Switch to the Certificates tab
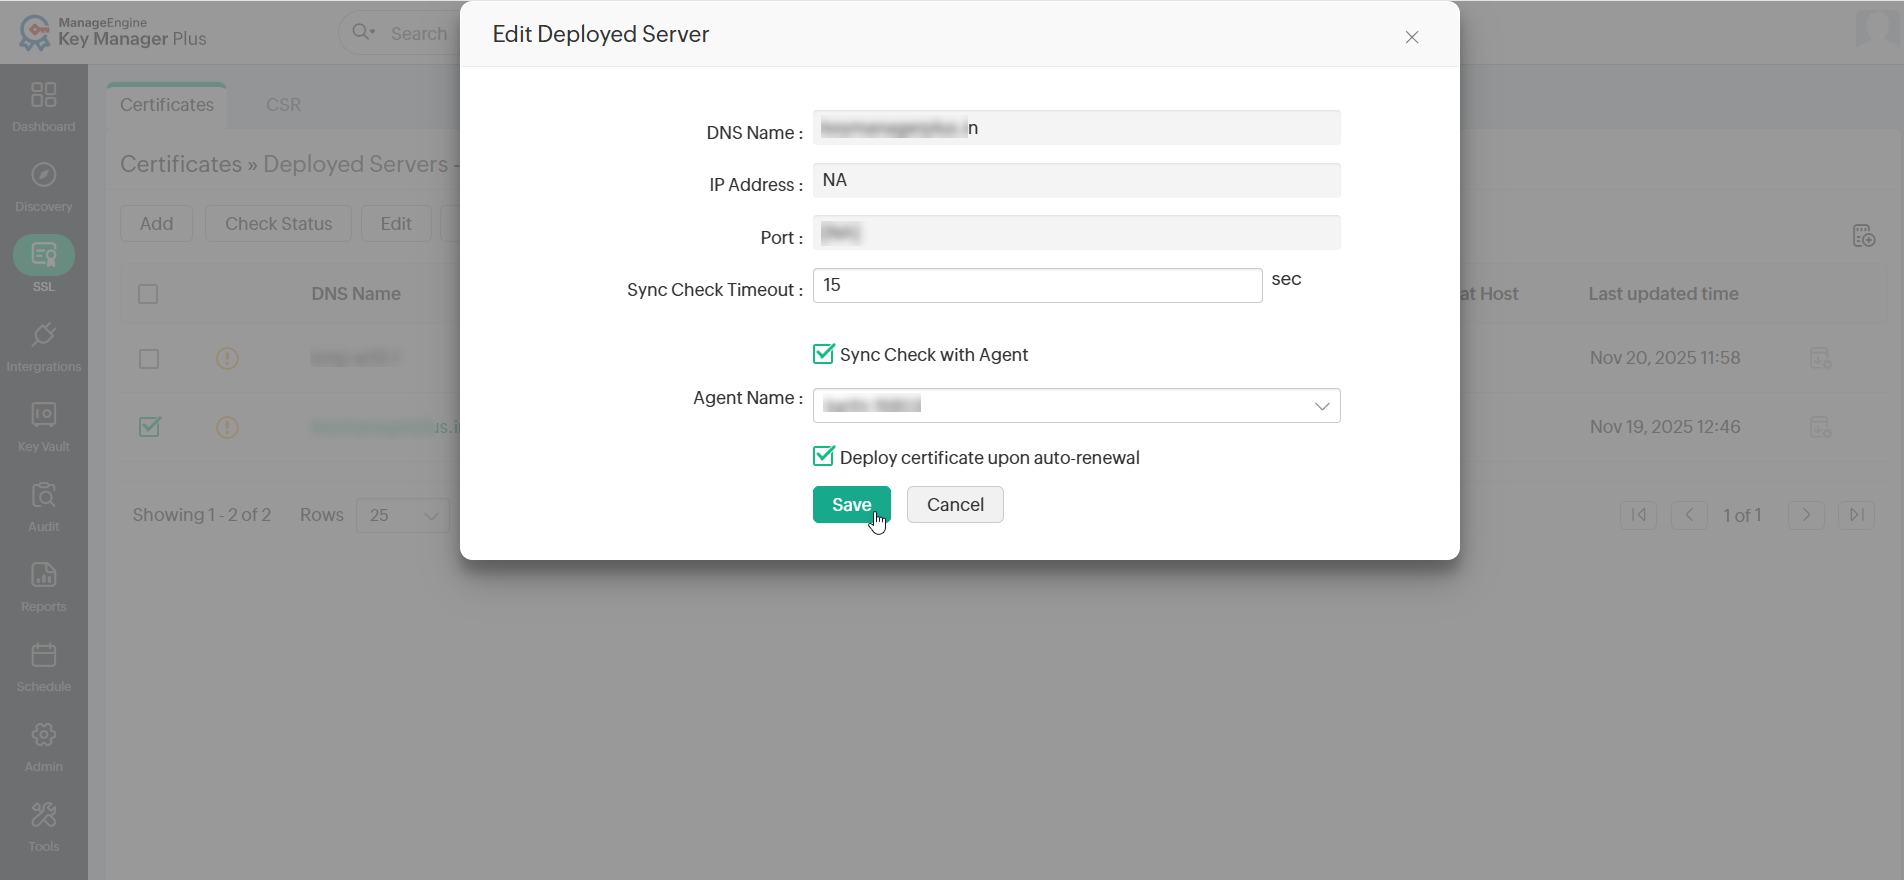Screen dimensions: 1904x880 [167, 105]
